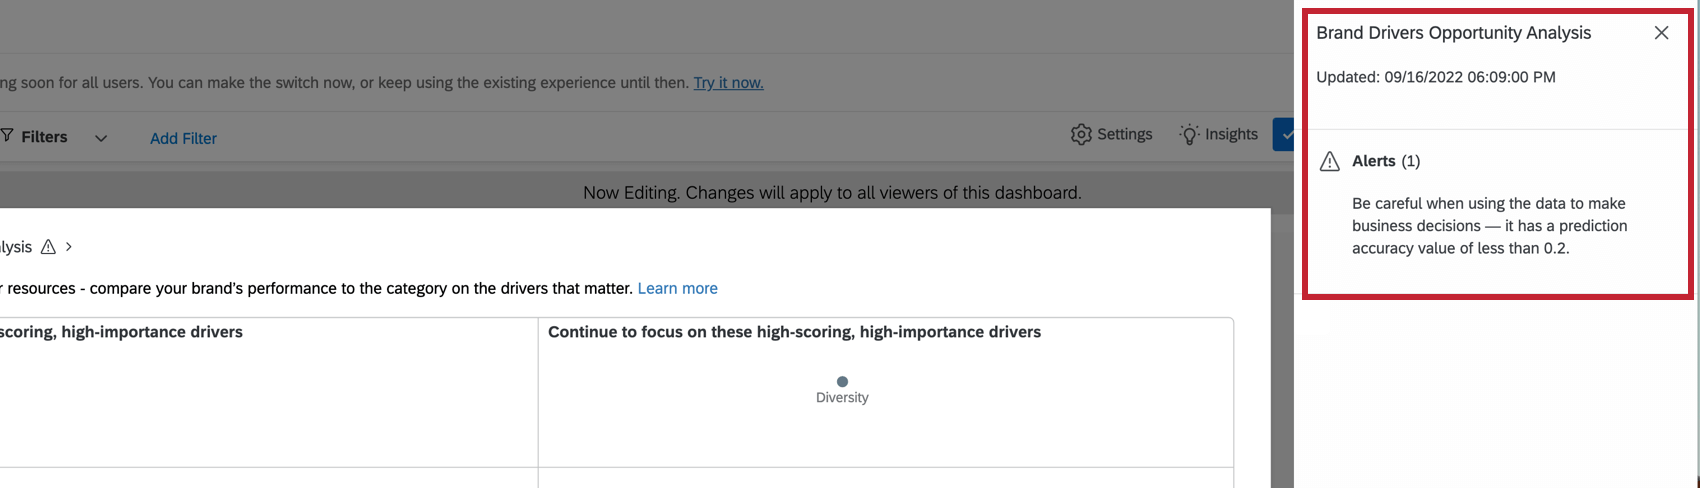Viewport: 1700px width, 488px height.
Task: Expand the chevron arrow next to widget title
Action: click(69, 247)
